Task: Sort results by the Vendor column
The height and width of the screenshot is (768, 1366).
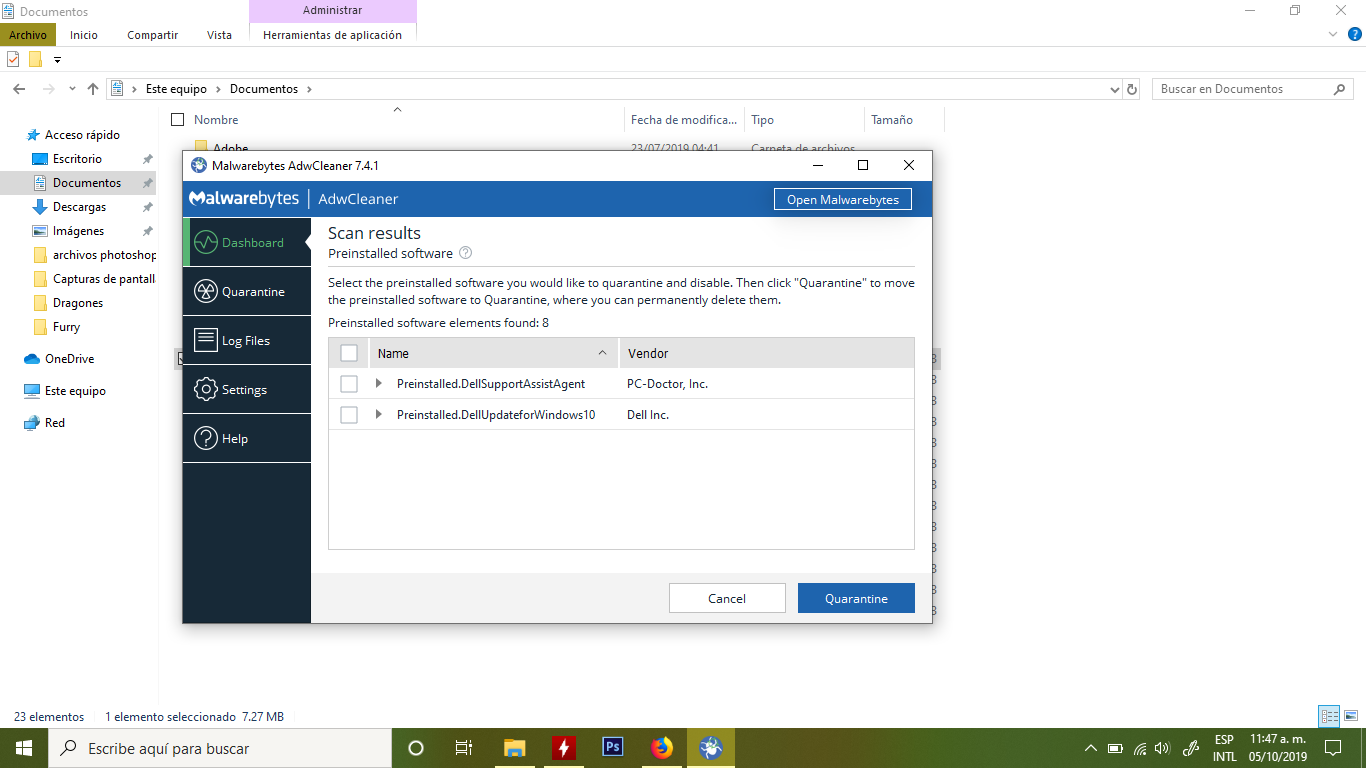Action: tap(767, 353)
